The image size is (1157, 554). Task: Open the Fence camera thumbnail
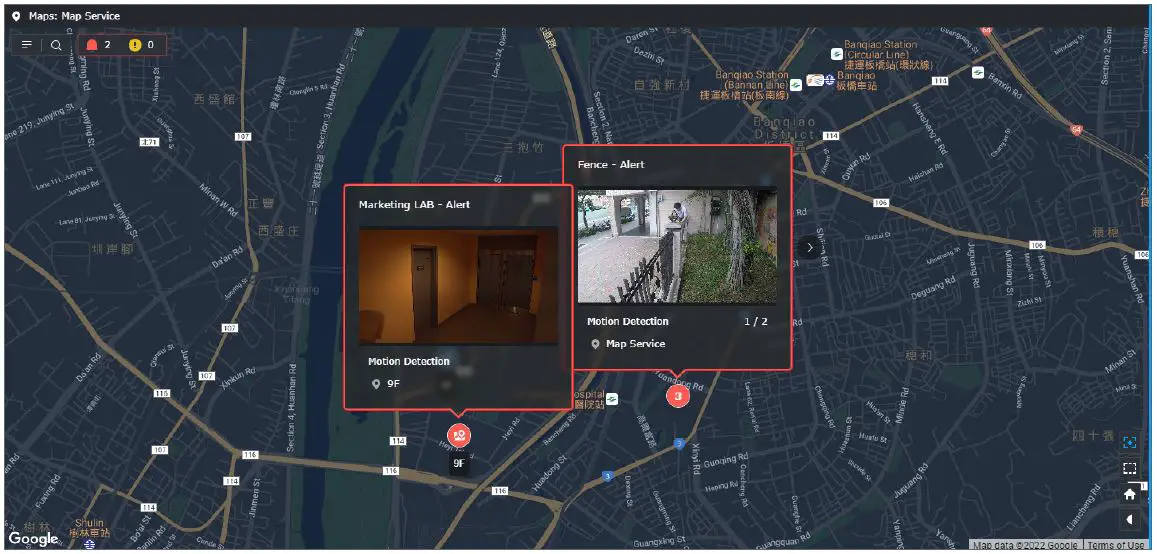(x=677, y=245)
